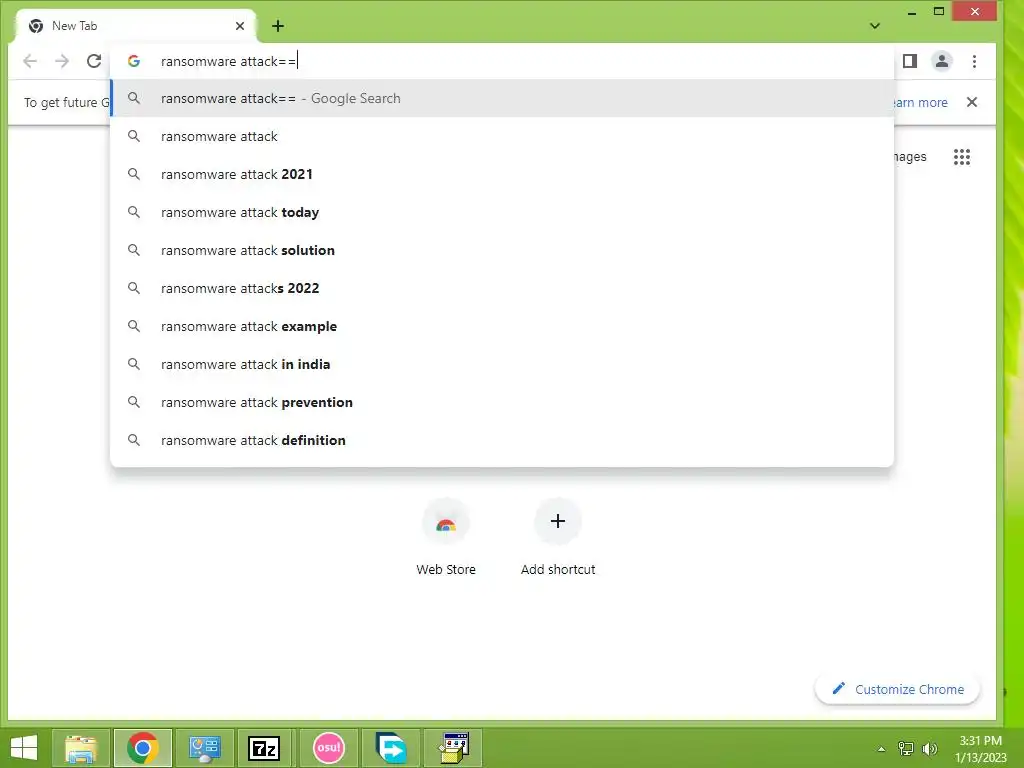
Task: Open the blue arrow app in taskbar
Action: coord(391,748)
